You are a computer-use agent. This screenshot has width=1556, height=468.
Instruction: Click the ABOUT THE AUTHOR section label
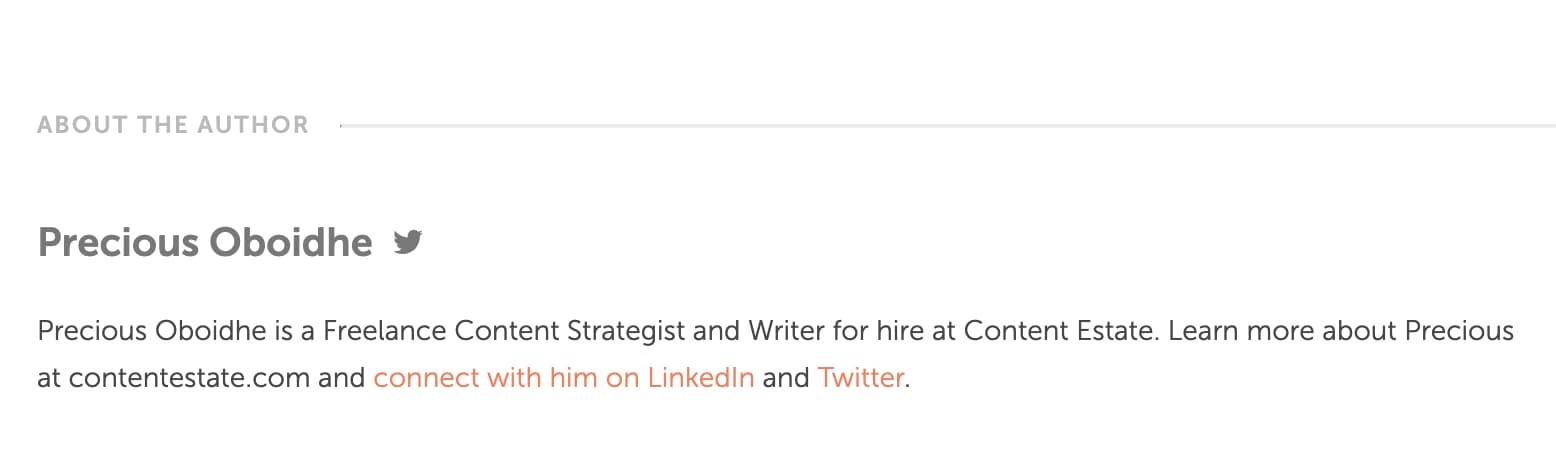tap(173, 125)
